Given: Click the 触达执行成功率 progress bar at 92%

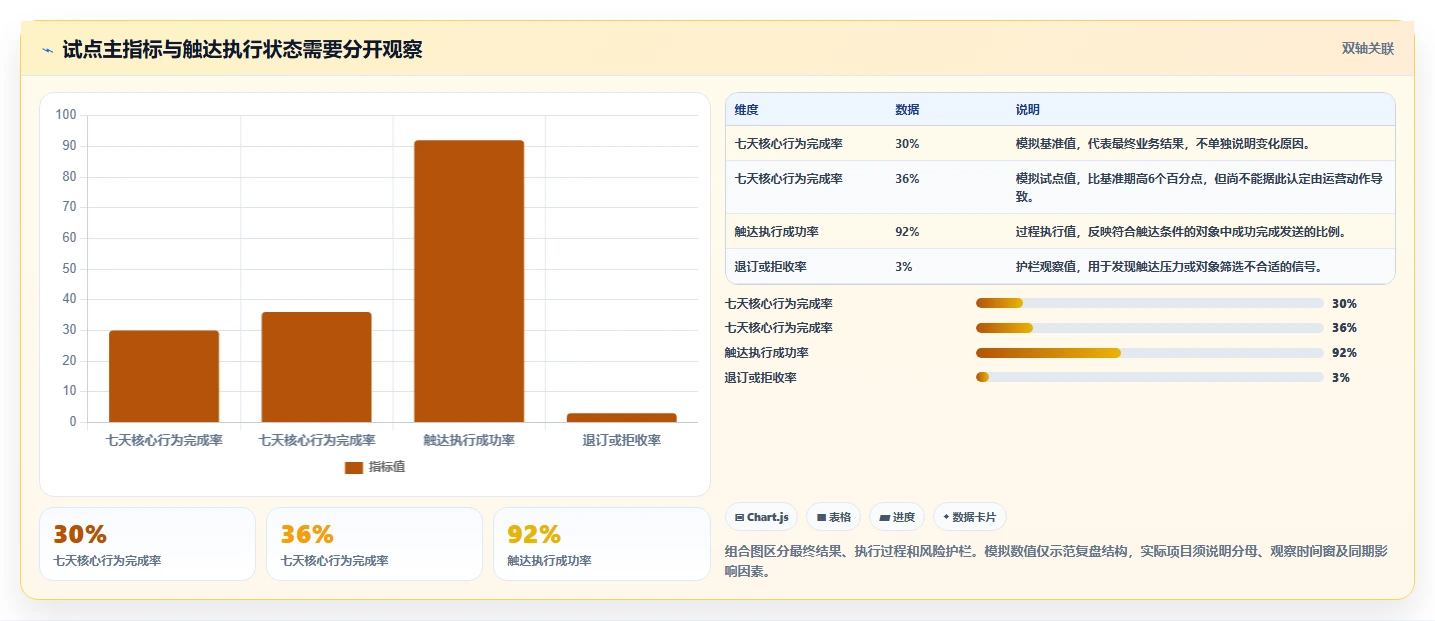Looking at the screenshot, I should pos(1150,353).
